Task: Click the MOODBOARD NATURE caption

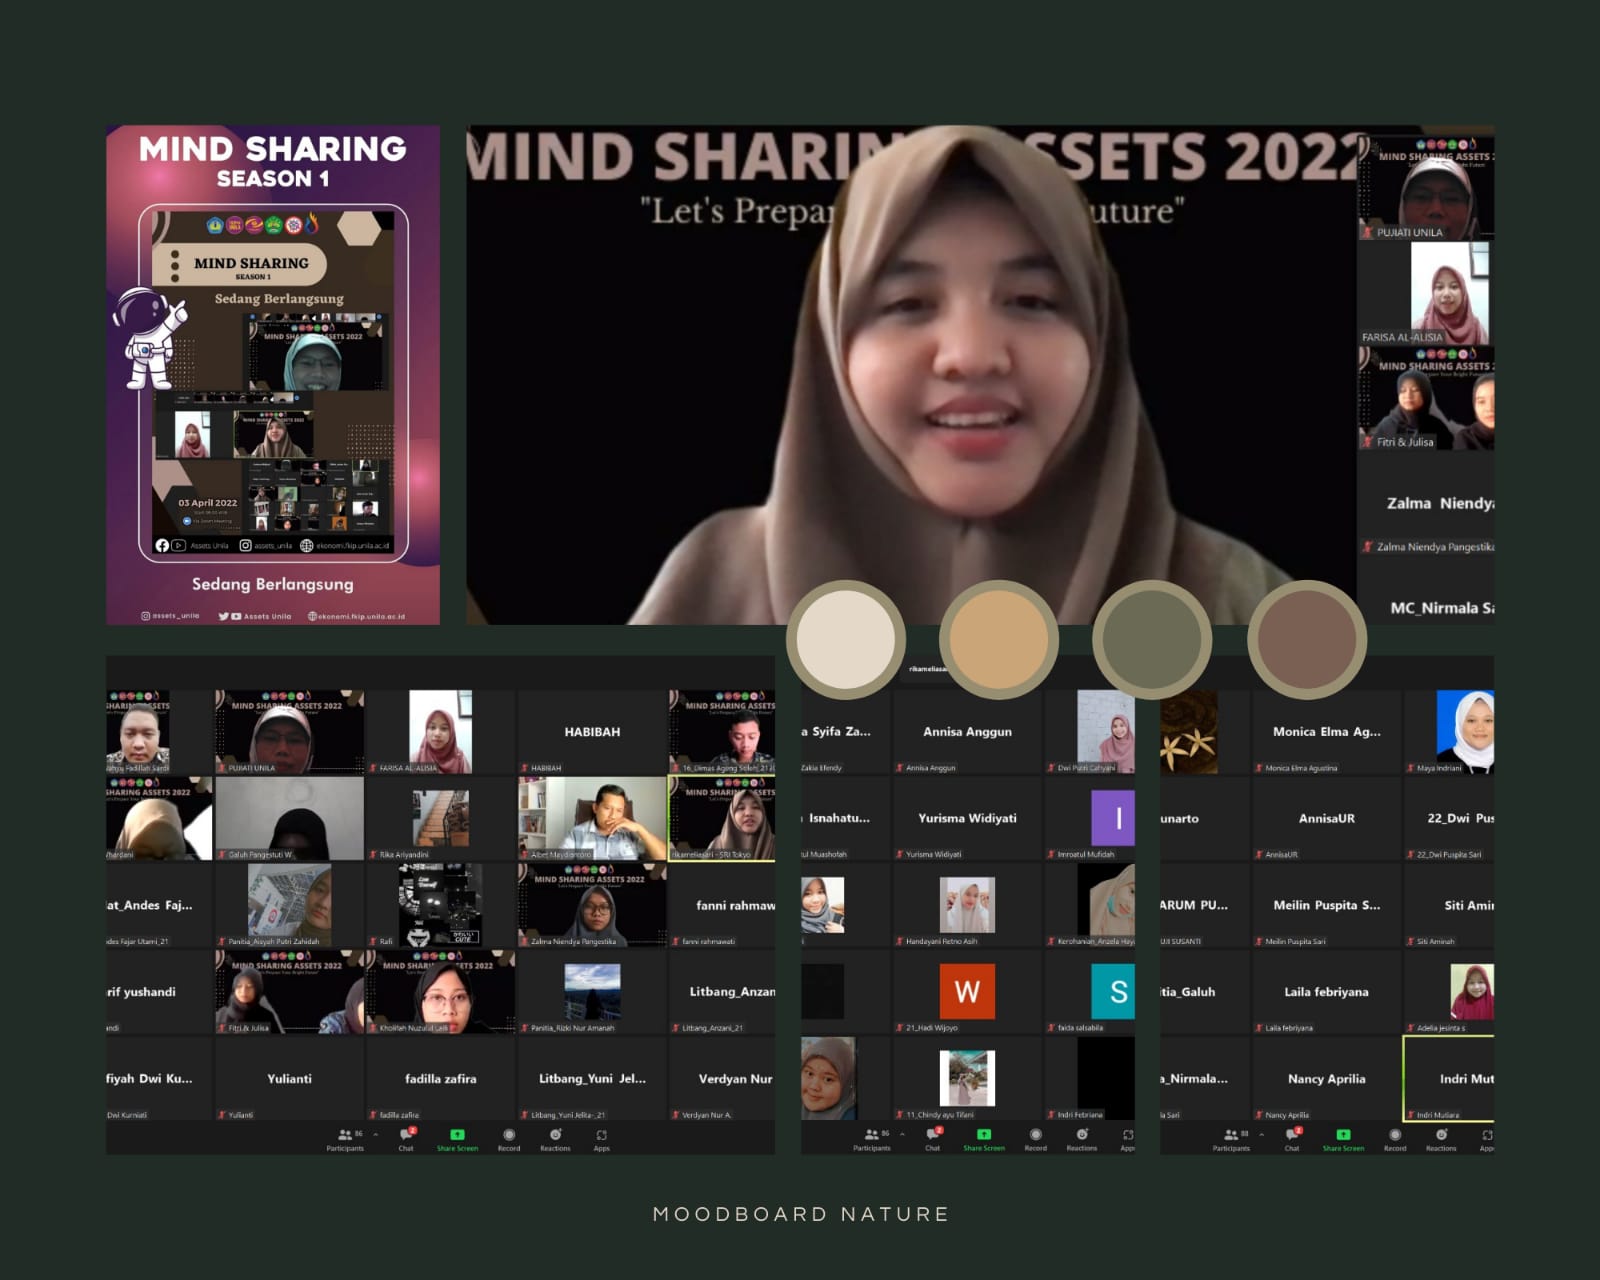Action: click(x=800, y=1214)
